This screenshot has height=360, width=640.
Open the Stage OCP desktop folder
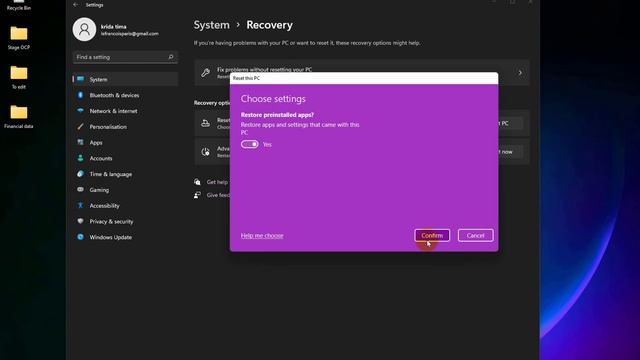[19, 38]
